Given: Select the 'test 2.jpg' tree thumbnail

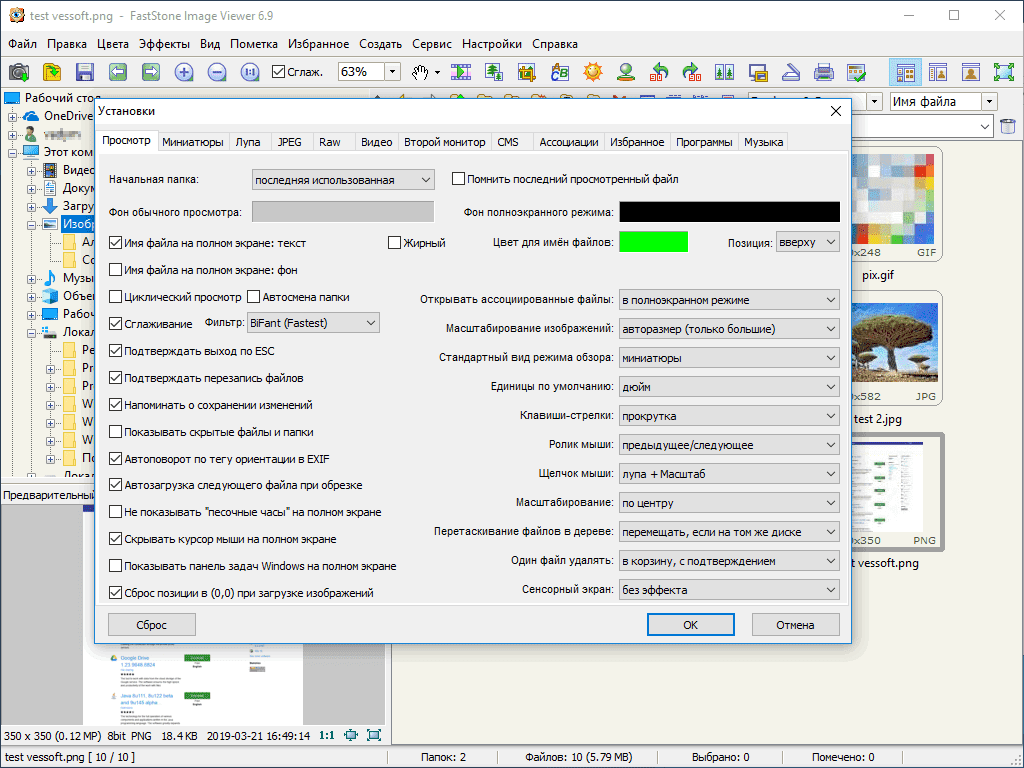Looking at the screenshot, I should 896,349.
